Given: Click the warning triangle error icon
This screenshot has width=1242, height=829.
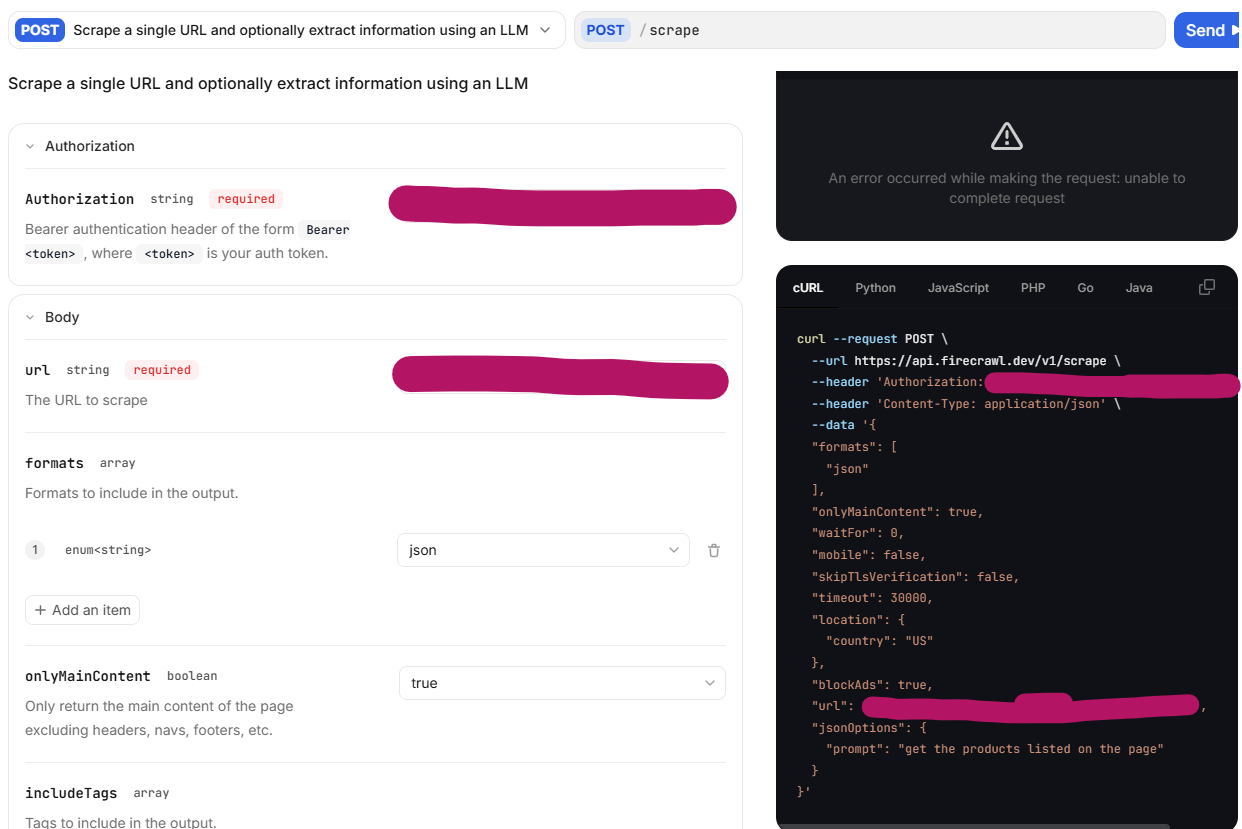Looking at the screenshot, I should [x=1006, y=136].
